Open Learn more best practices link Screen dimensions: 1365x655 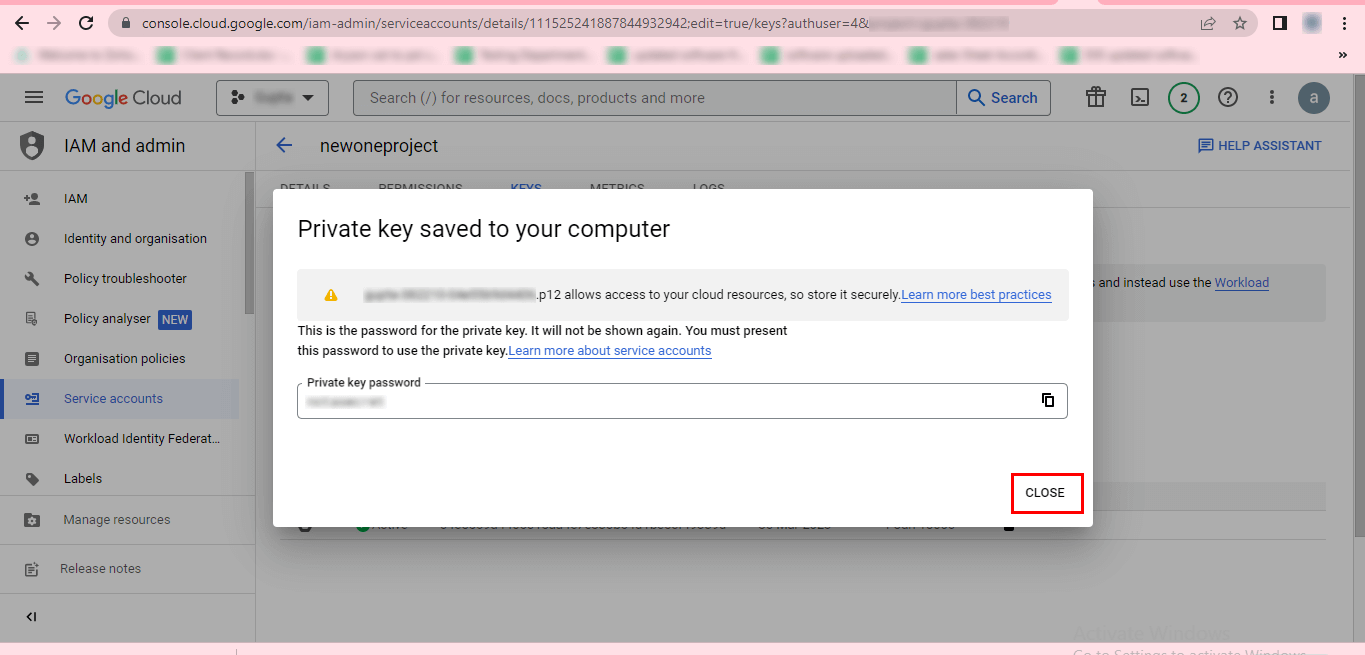[976, 295]
